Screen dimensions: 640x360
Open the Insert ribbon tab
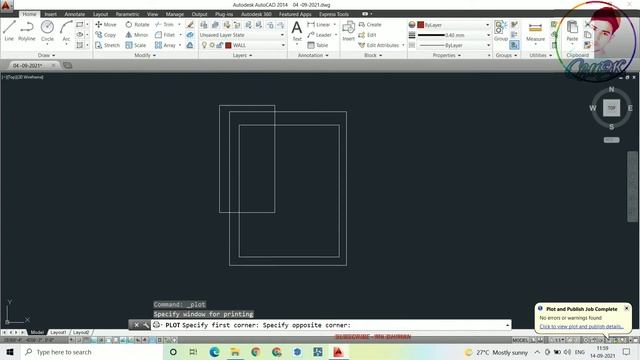coord(51,14)
